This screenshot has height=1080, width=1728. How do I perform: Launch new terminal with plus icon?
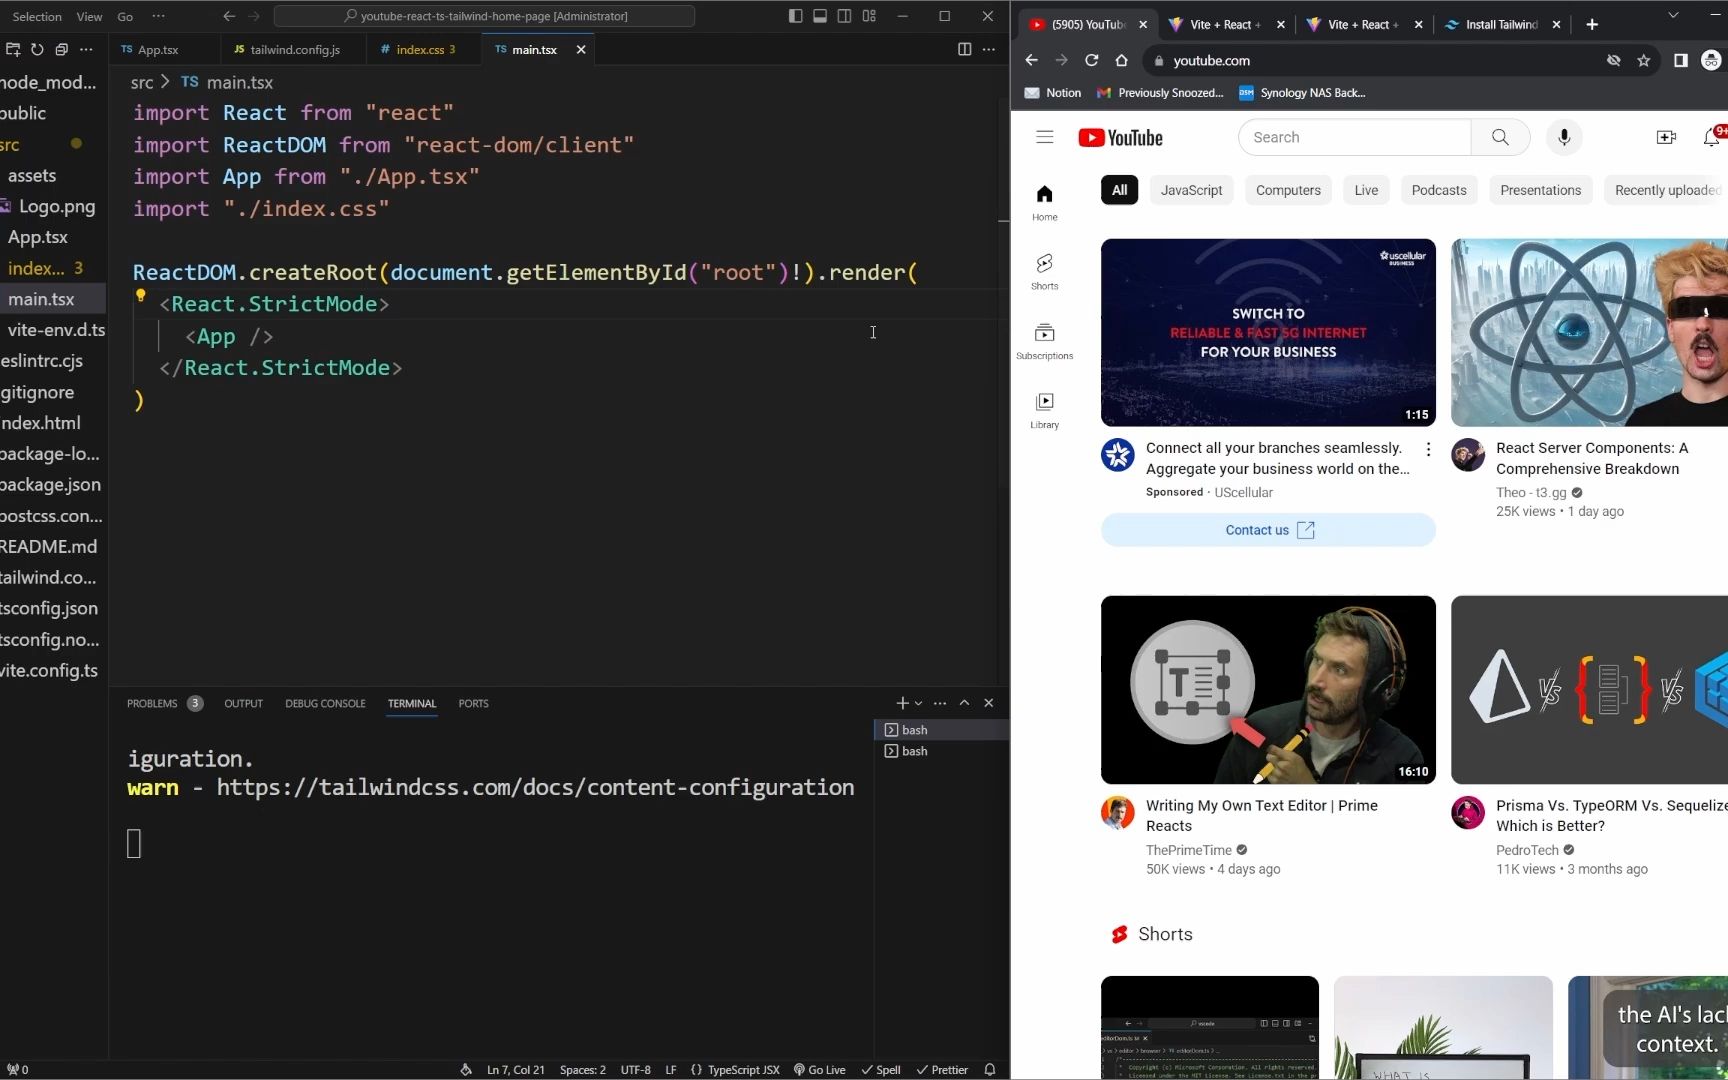[x=902, y=703]
